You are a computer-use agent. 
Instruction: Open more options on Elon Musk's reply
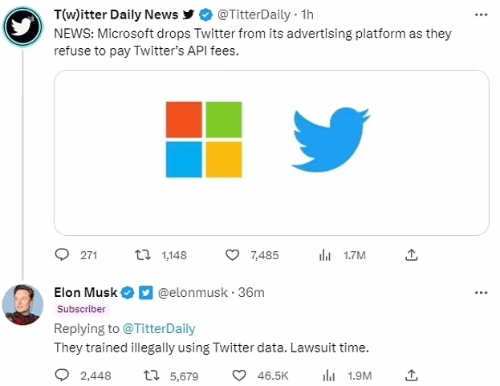[x=481, y=293]
